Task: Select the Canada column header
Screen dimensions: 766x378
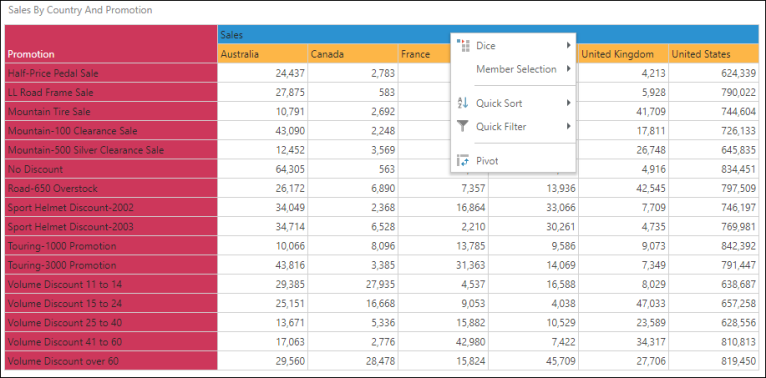Action: click(x=353, y=54)
